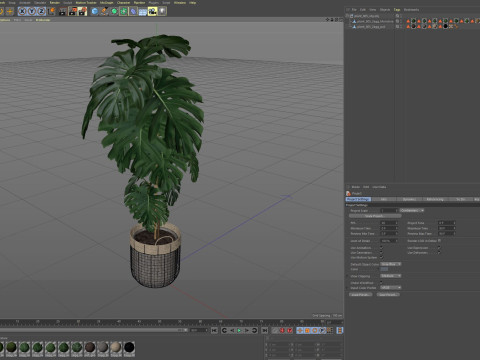The height and width of the screenshot is (360, 480).
Task: Select the third object row in Object Manager
Action: 370,26
